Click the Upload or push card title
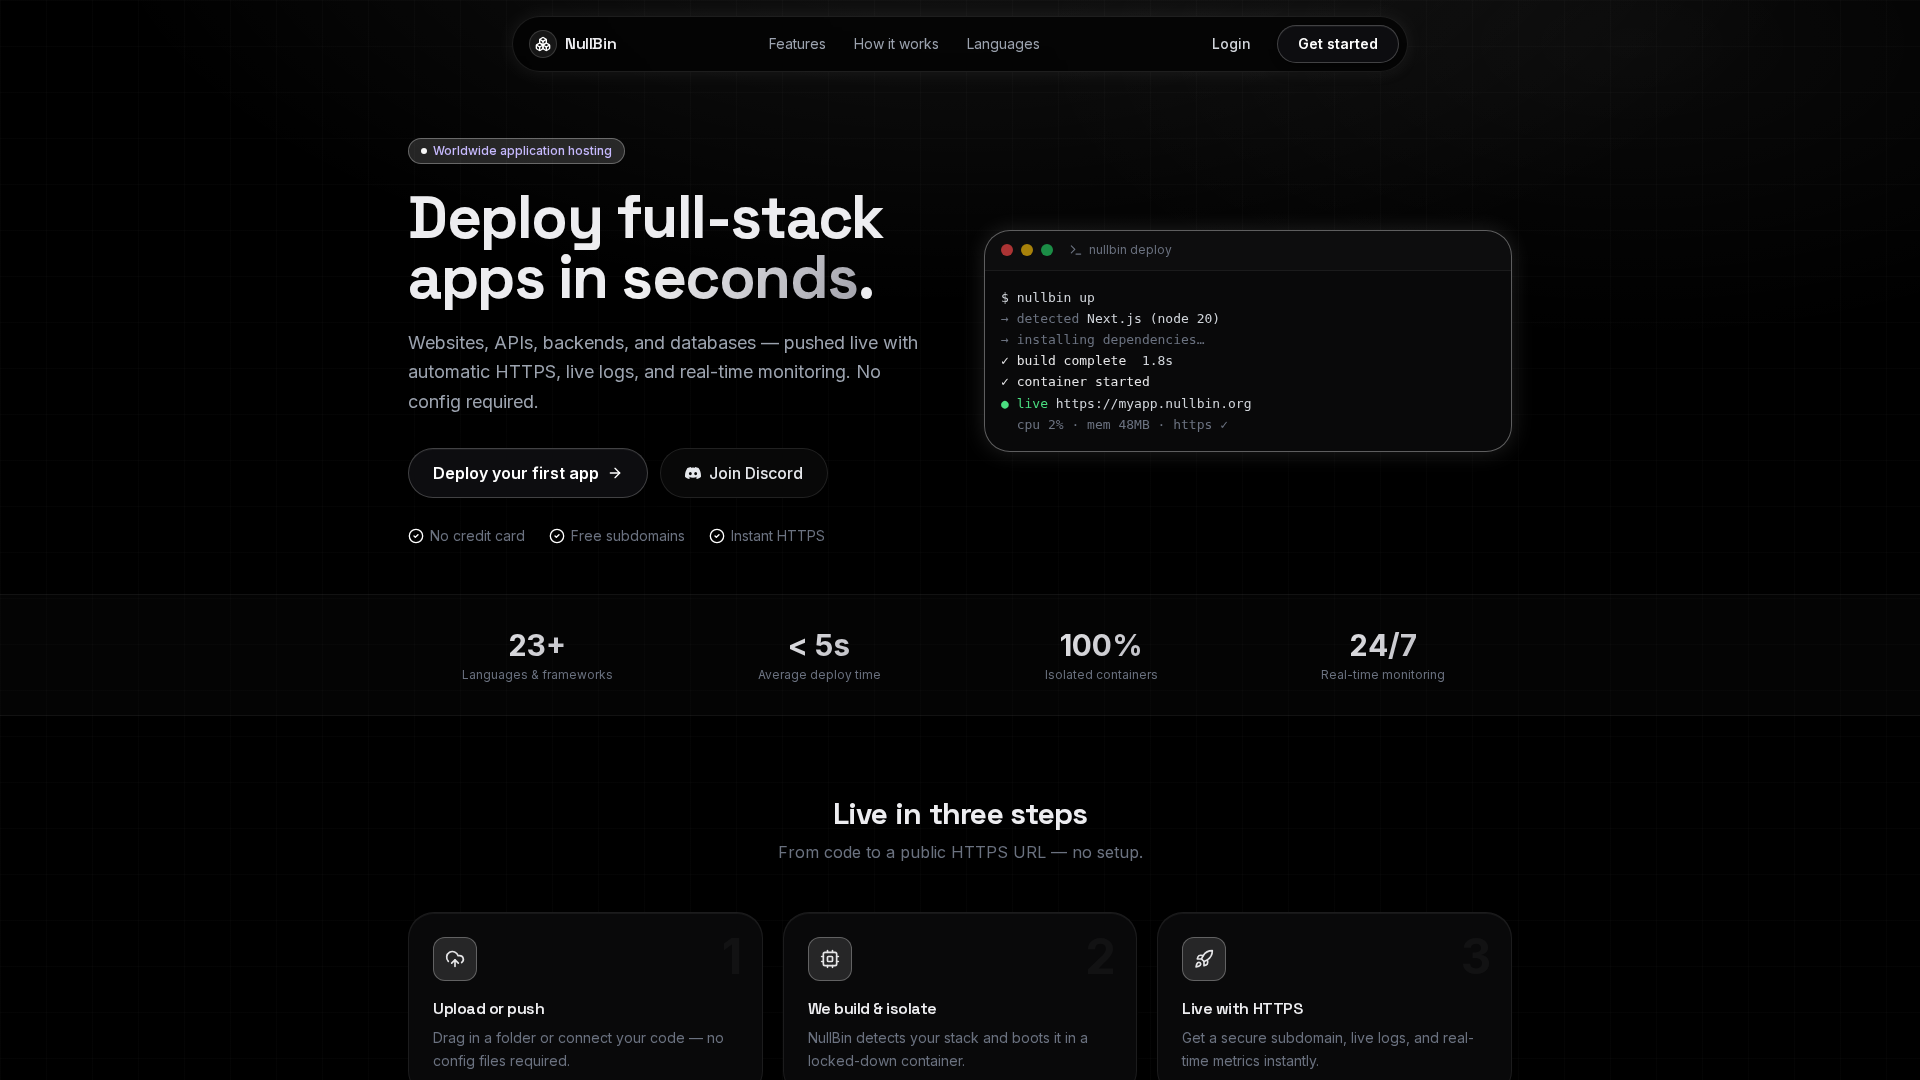The image size is (1920, 1080). pos(489,1009)
